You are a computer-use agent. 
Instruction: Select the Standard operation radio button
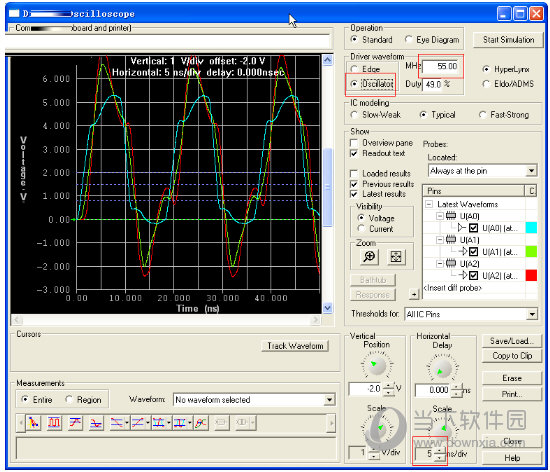click(354, 39)
